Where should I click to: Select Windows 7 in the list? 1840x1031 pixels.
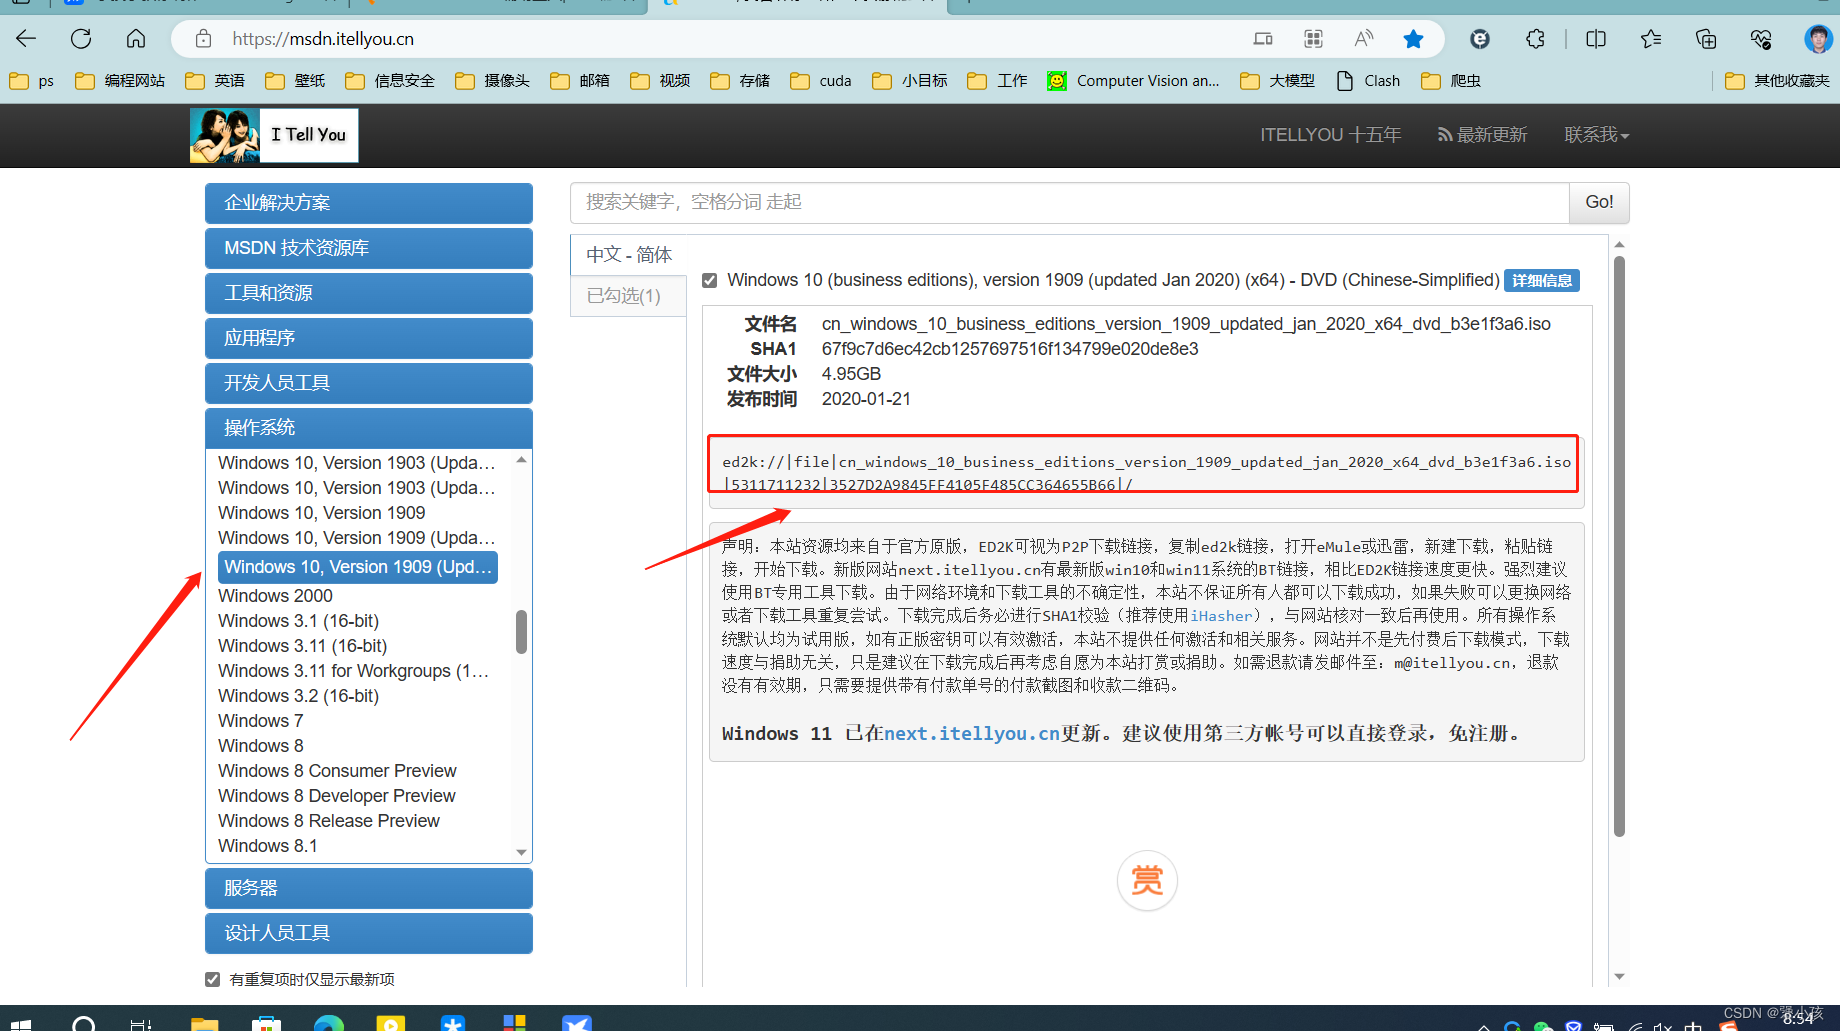pyautogui.click(x=260, y=721)
